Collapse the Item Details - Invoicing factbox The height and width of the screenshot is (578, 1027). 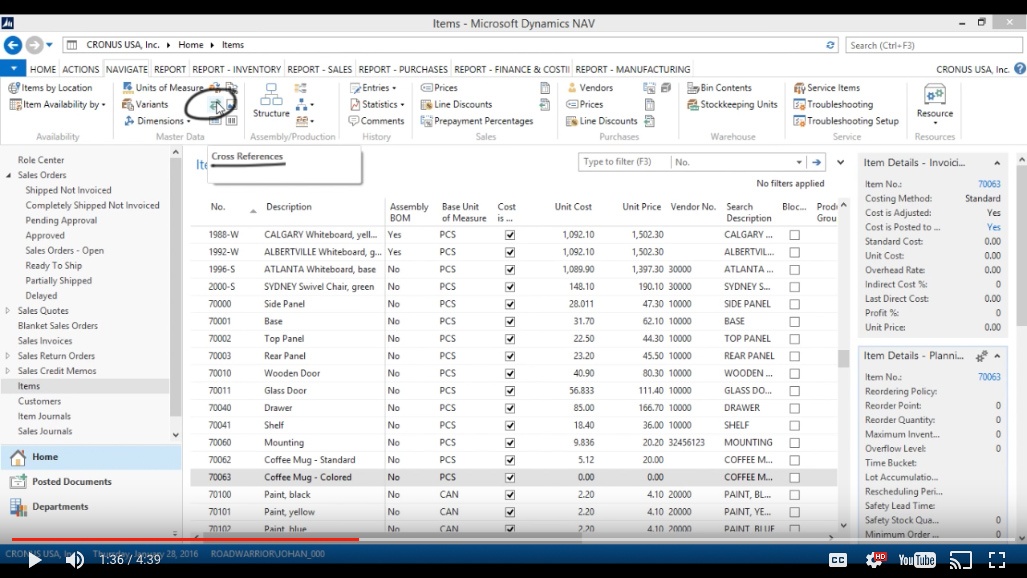tap(997, 163)
